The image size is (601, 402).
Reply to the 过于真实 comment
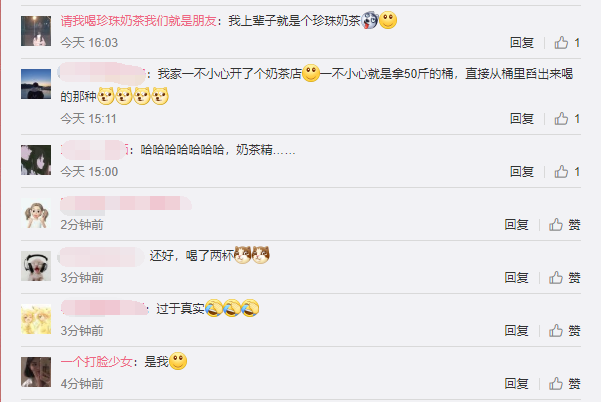click(x=516, y=330)
